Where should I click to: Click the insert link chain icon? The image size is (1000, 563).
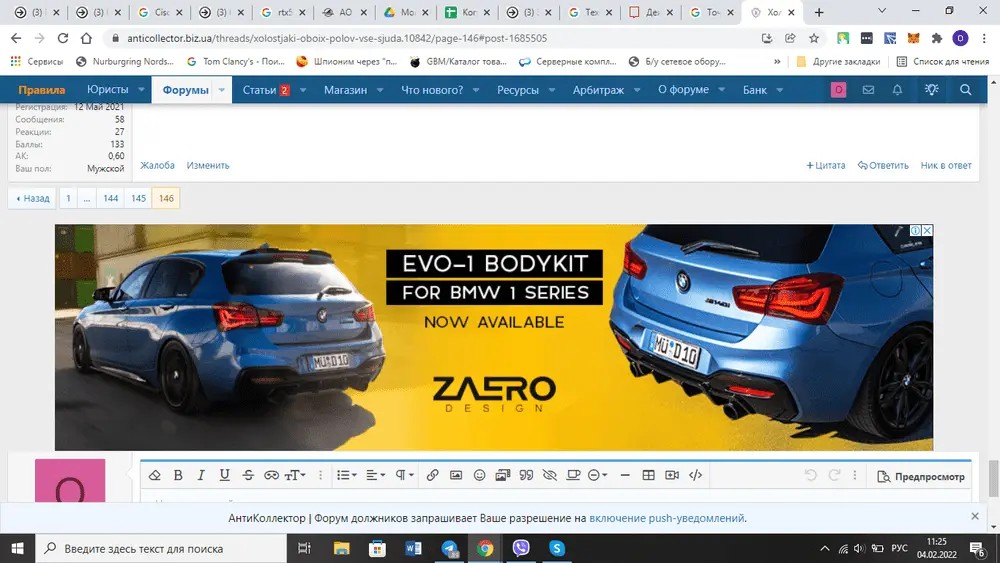click(x=432, y=476)
